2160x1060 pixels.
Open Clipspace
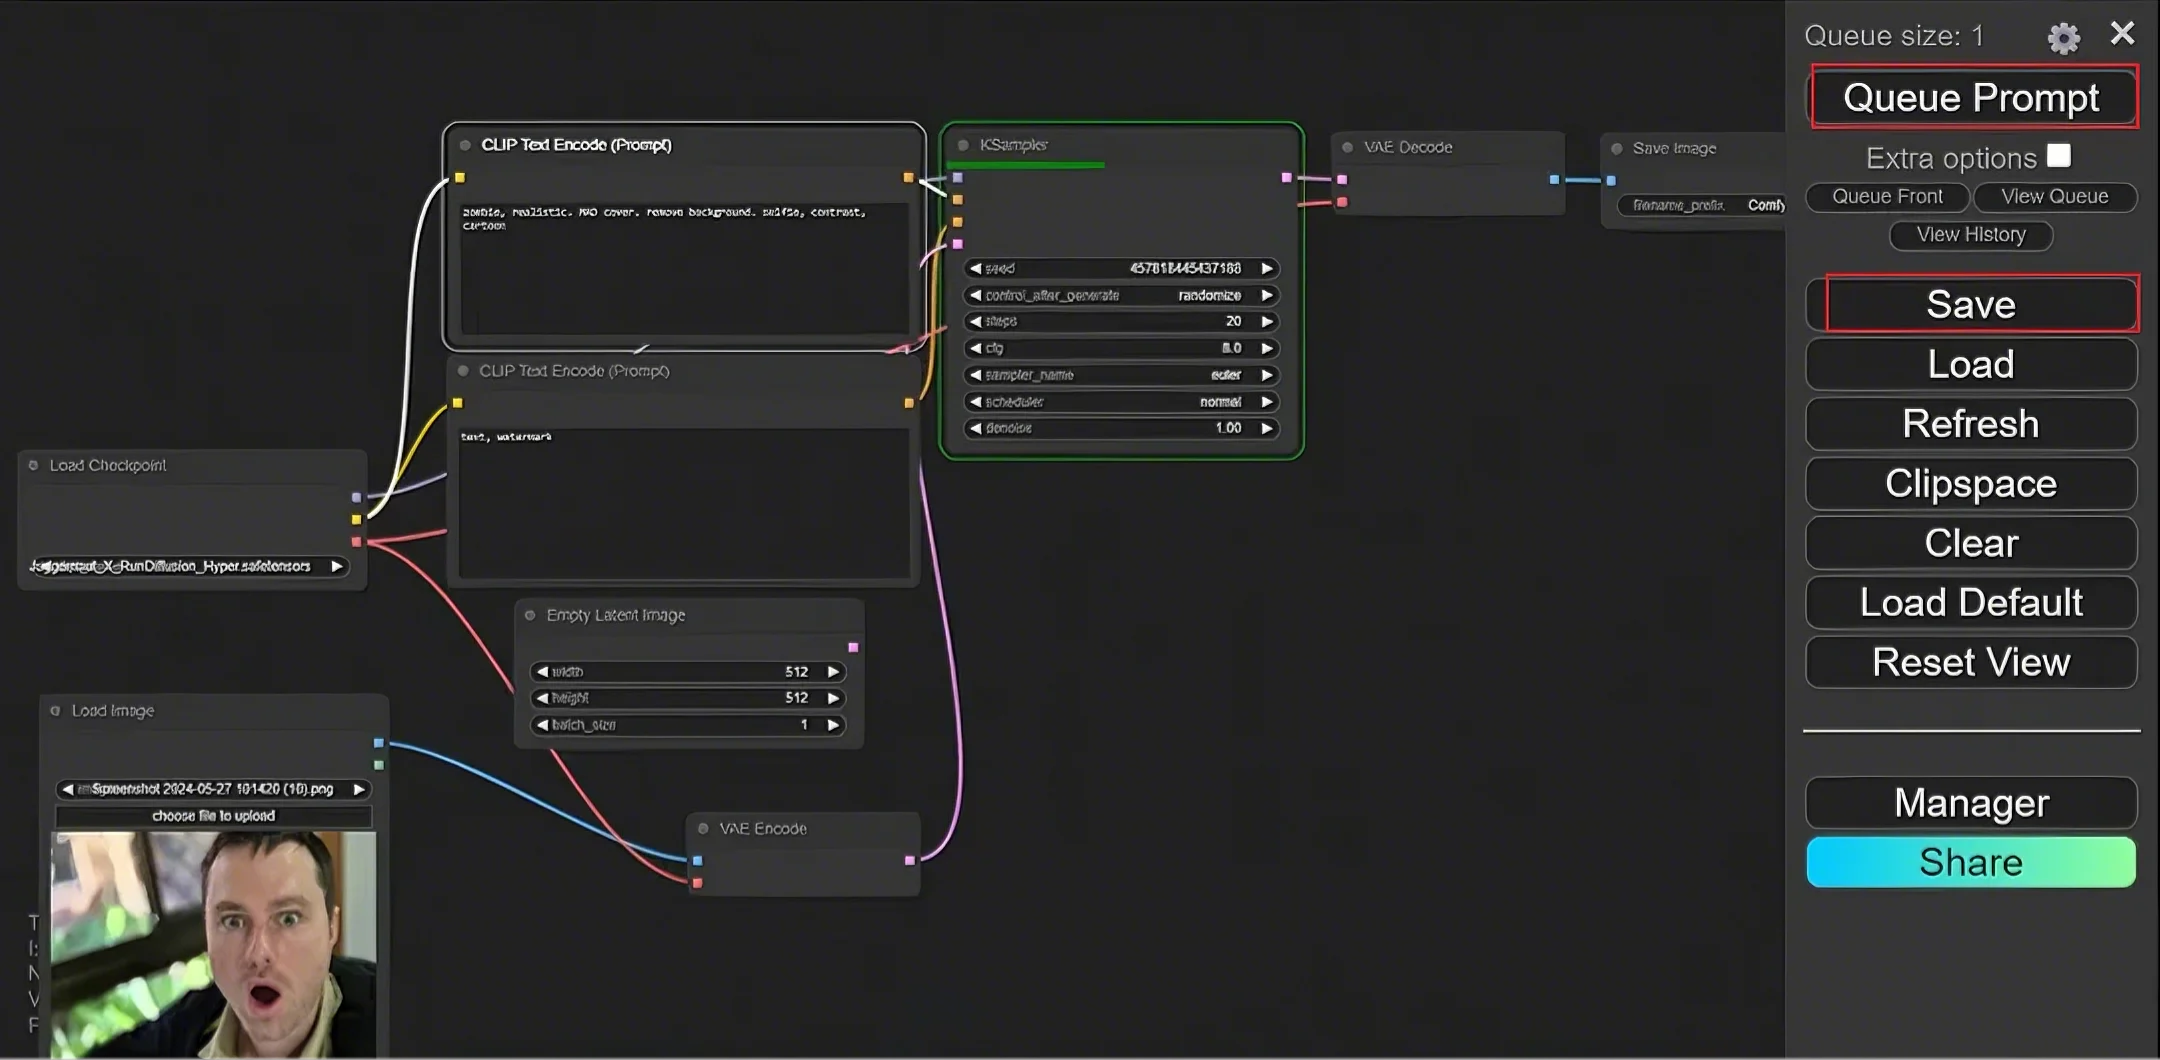(x=1972, y=483)
